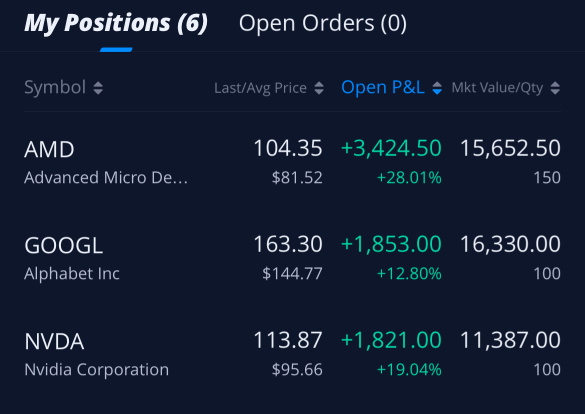Screen dimensions: 585x414
Task: Sort by Last/Avg Price column header
Action: [x=260, y=88]
